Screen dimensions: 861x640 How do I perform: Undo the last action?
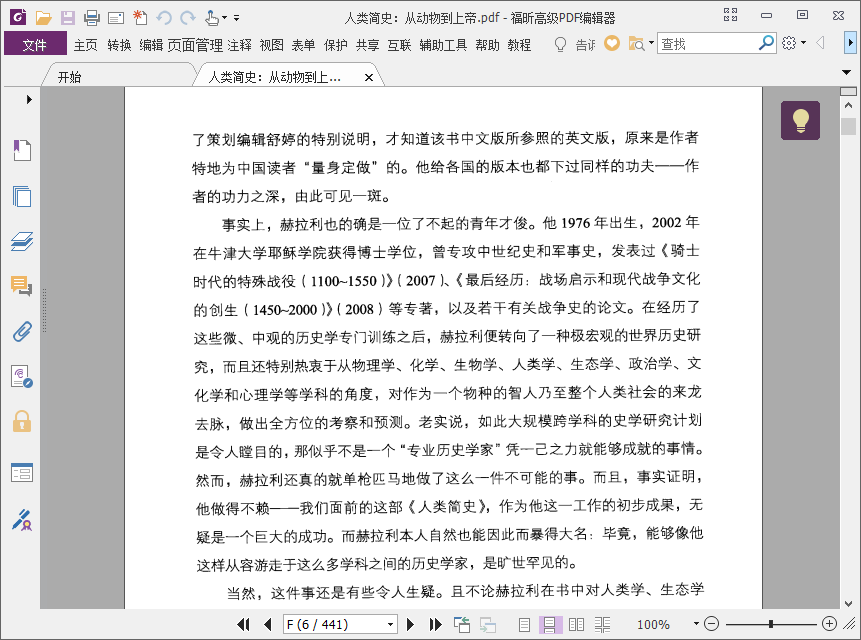coord(164,18)
